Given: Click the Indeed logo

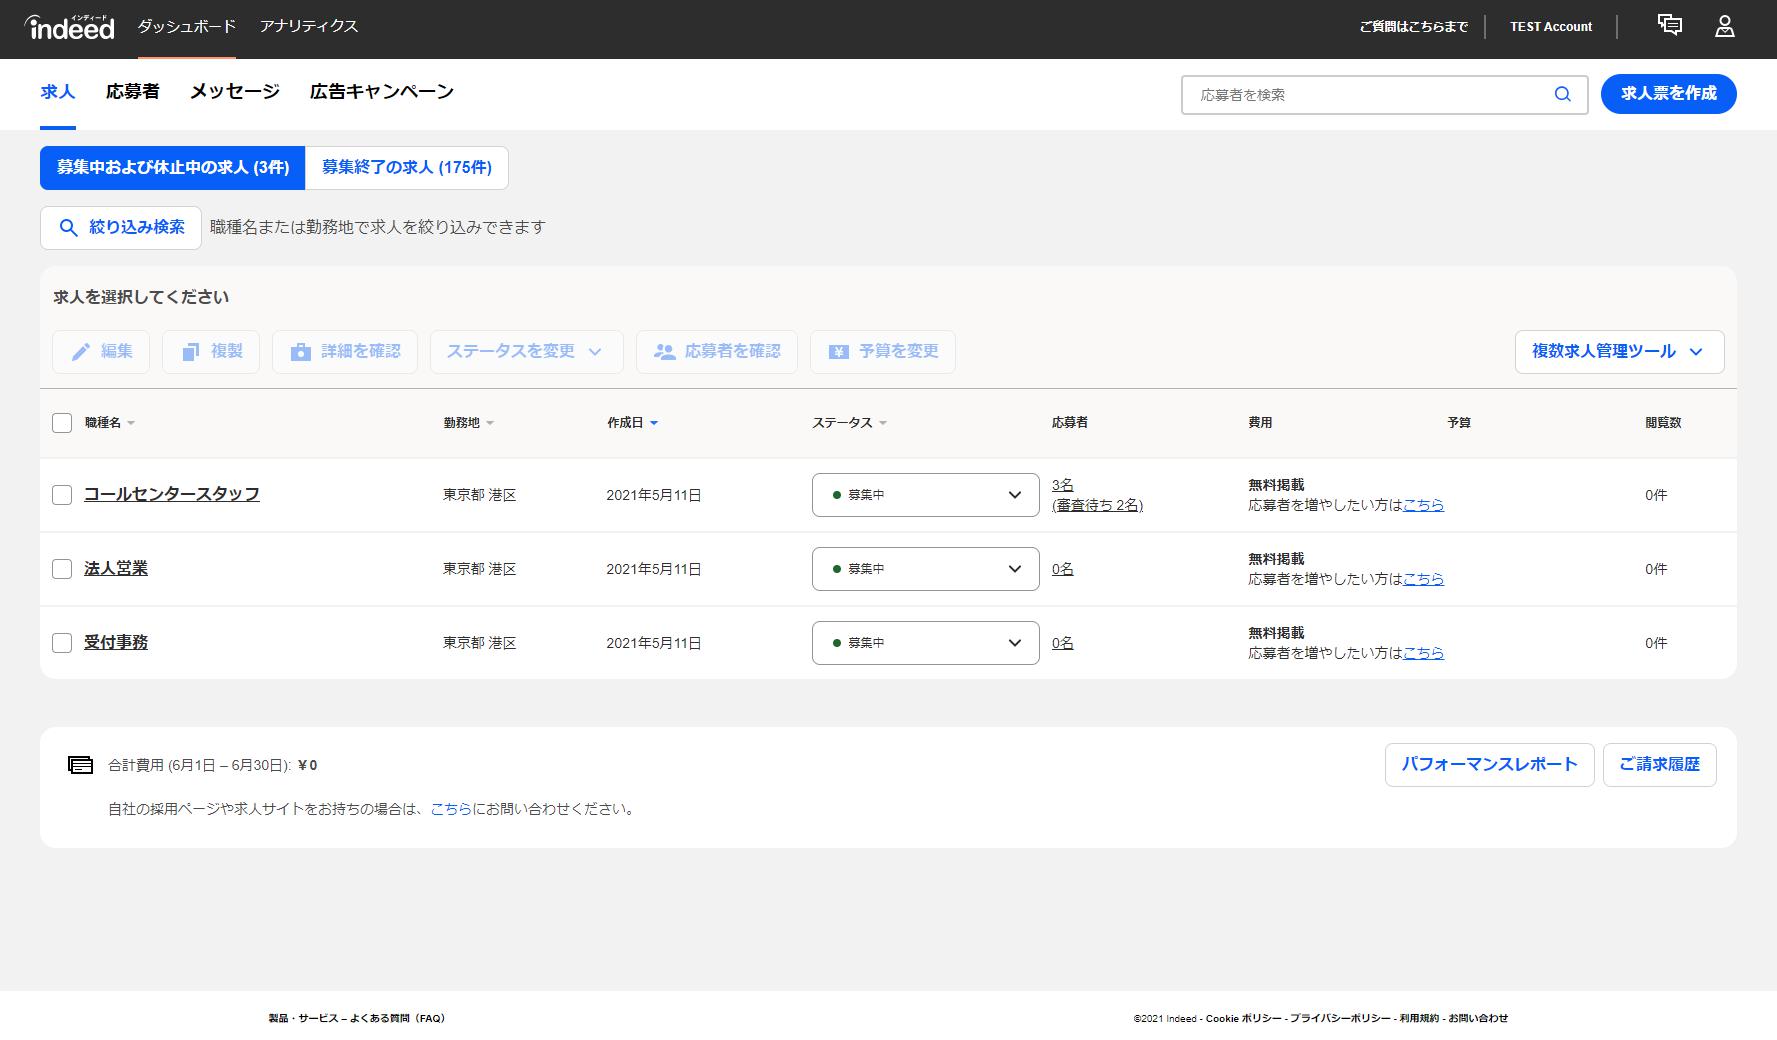Looking at the screenshot, I should (x=70, y=27).
